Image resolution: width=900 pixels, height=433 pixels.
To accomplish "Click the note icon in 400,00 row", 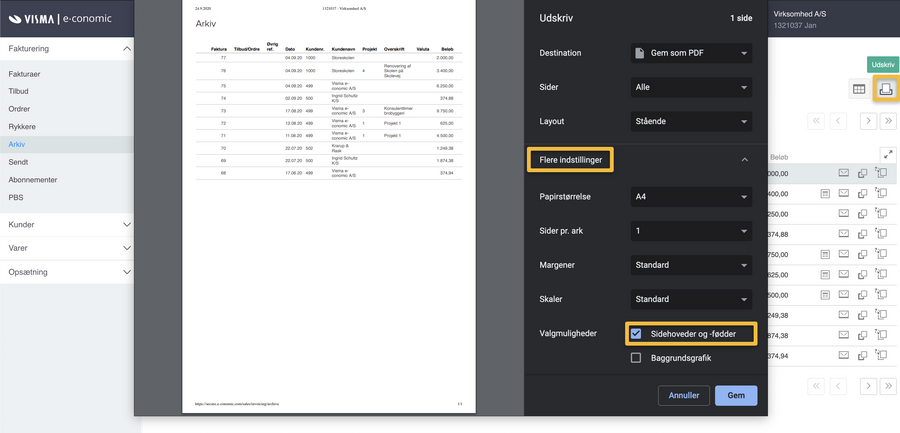I will [x=825, y=193].
